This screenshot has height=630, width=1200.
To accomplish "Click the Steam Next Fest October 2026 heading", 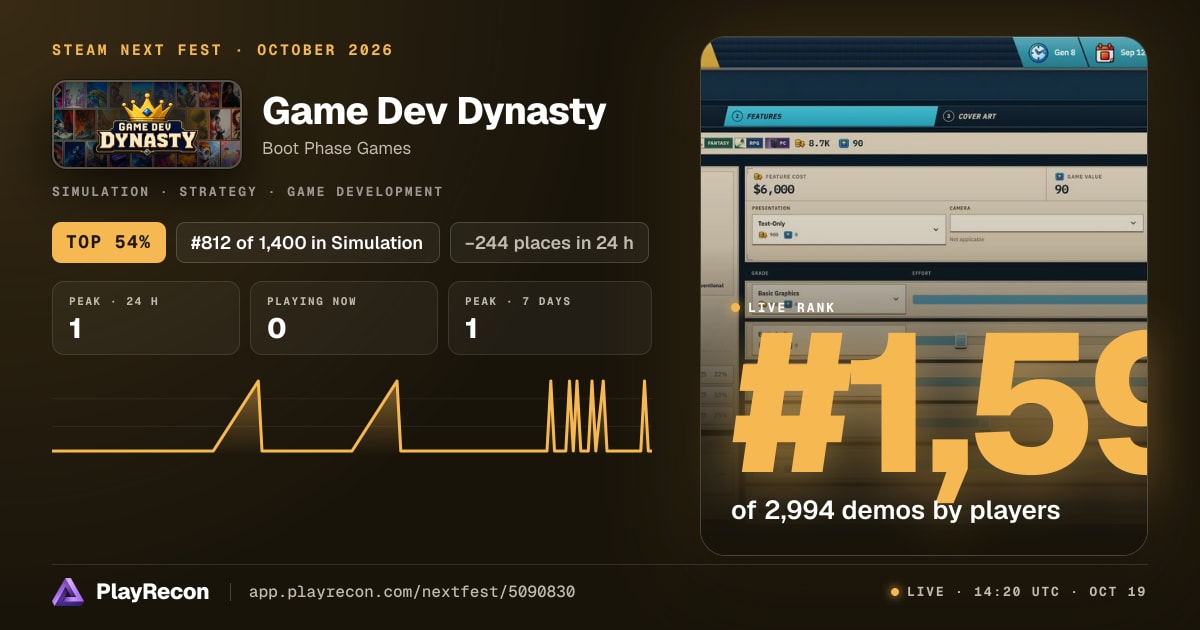I will (222, 50).
